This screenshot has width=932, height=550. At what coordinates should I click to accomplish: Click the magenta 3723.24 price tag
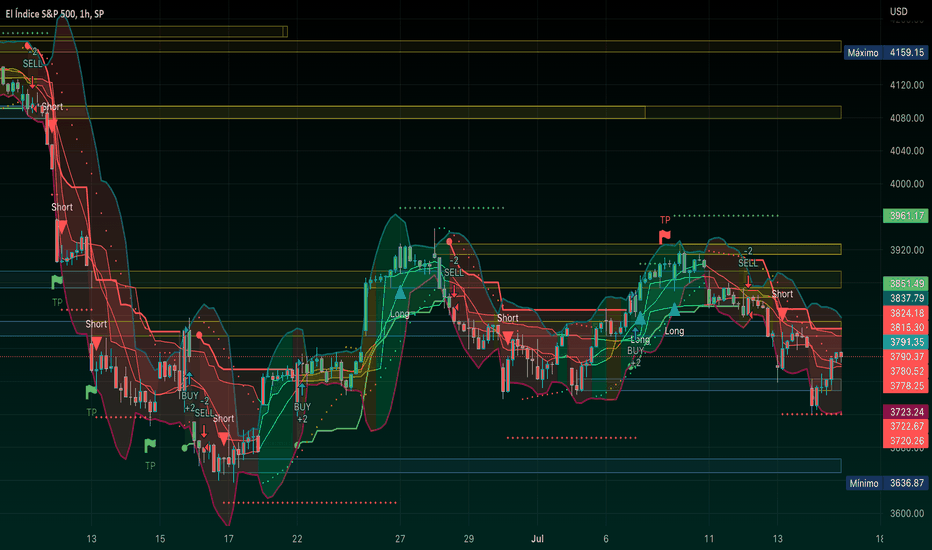click(906, 411)
